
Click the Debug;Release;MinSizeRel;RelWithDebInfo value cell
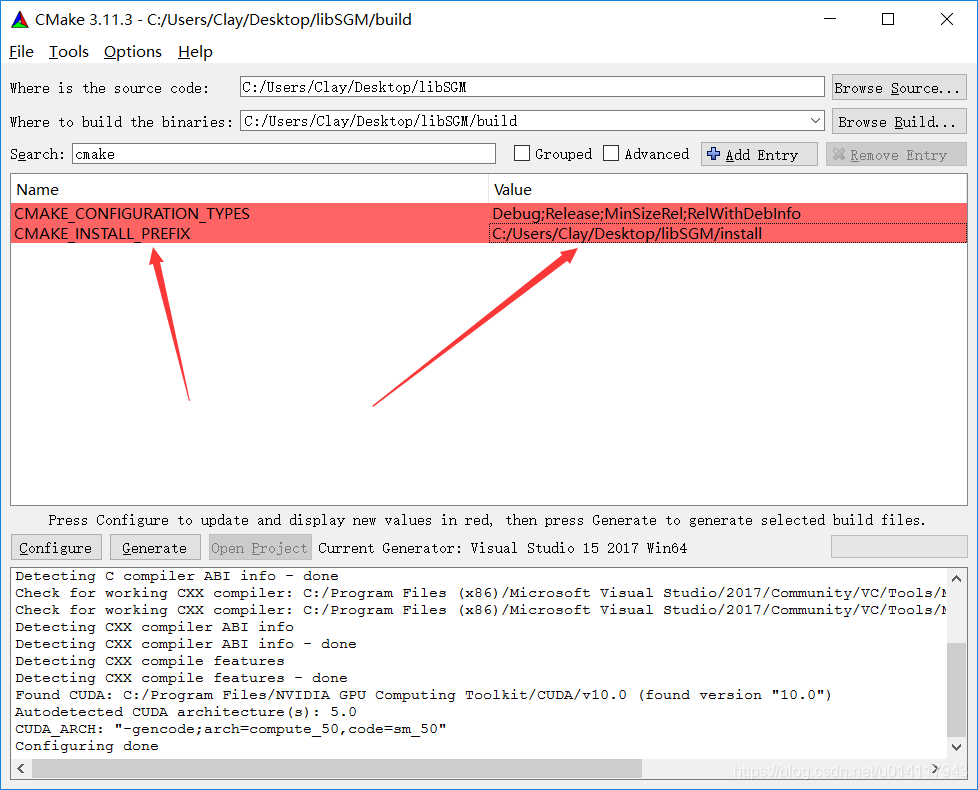tap(728, 213)
